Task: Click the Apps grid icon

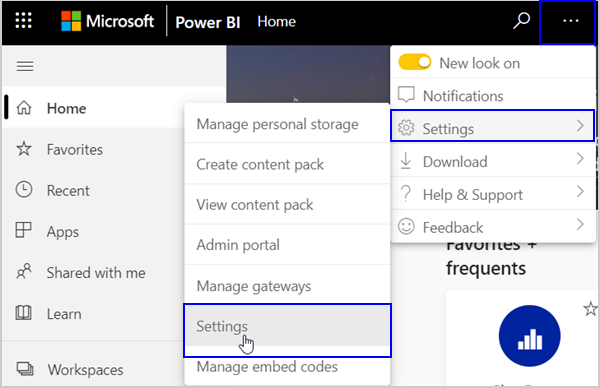Action: [23, 230]
